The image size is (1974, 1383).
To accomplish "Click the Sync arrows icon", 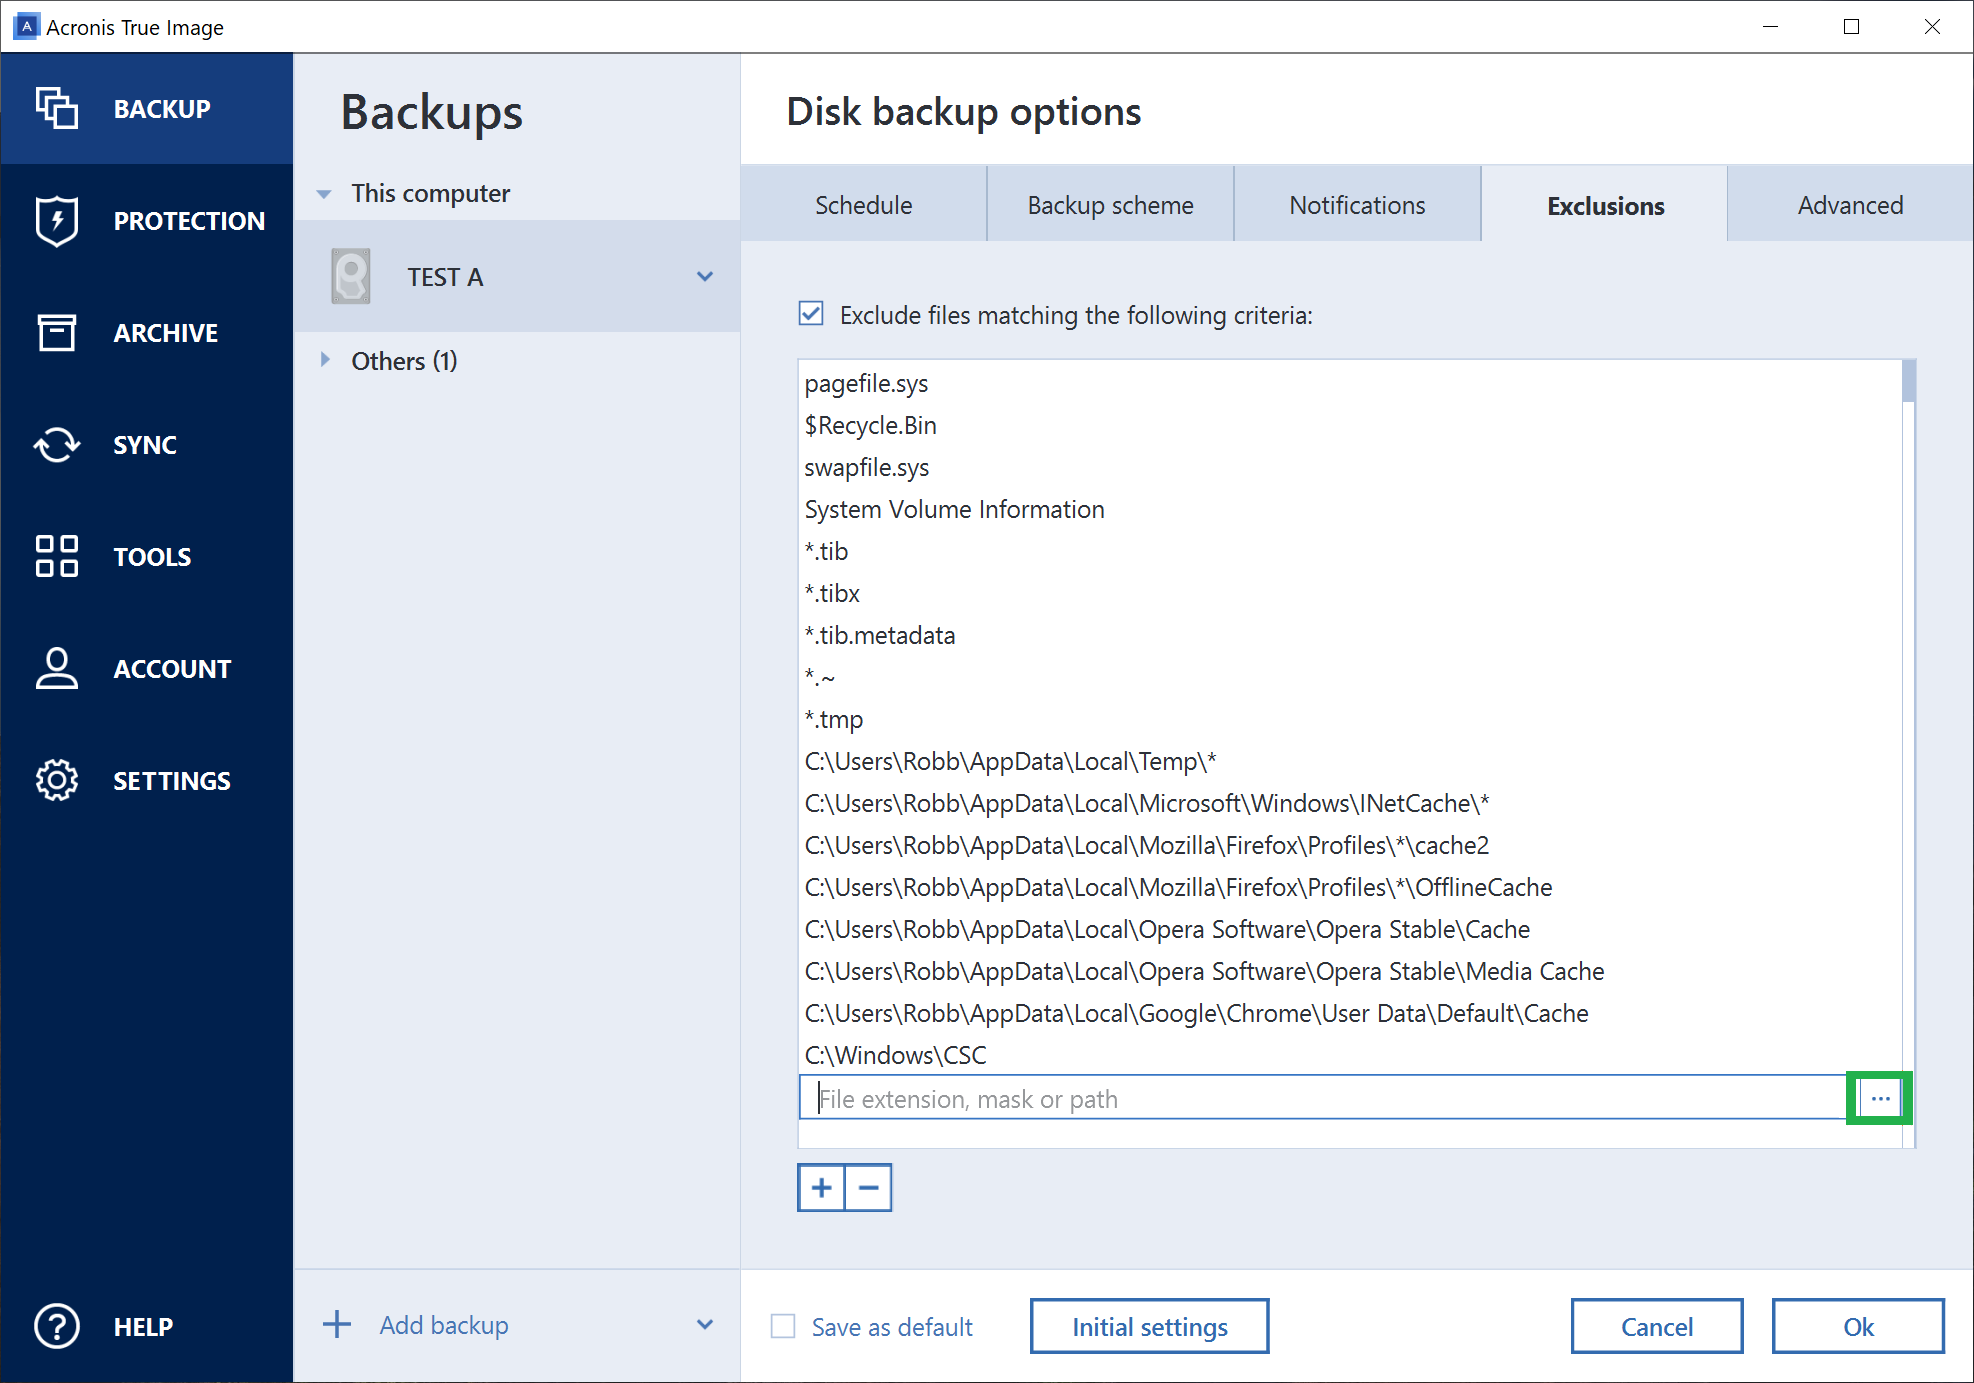I will tap(57, 444).
